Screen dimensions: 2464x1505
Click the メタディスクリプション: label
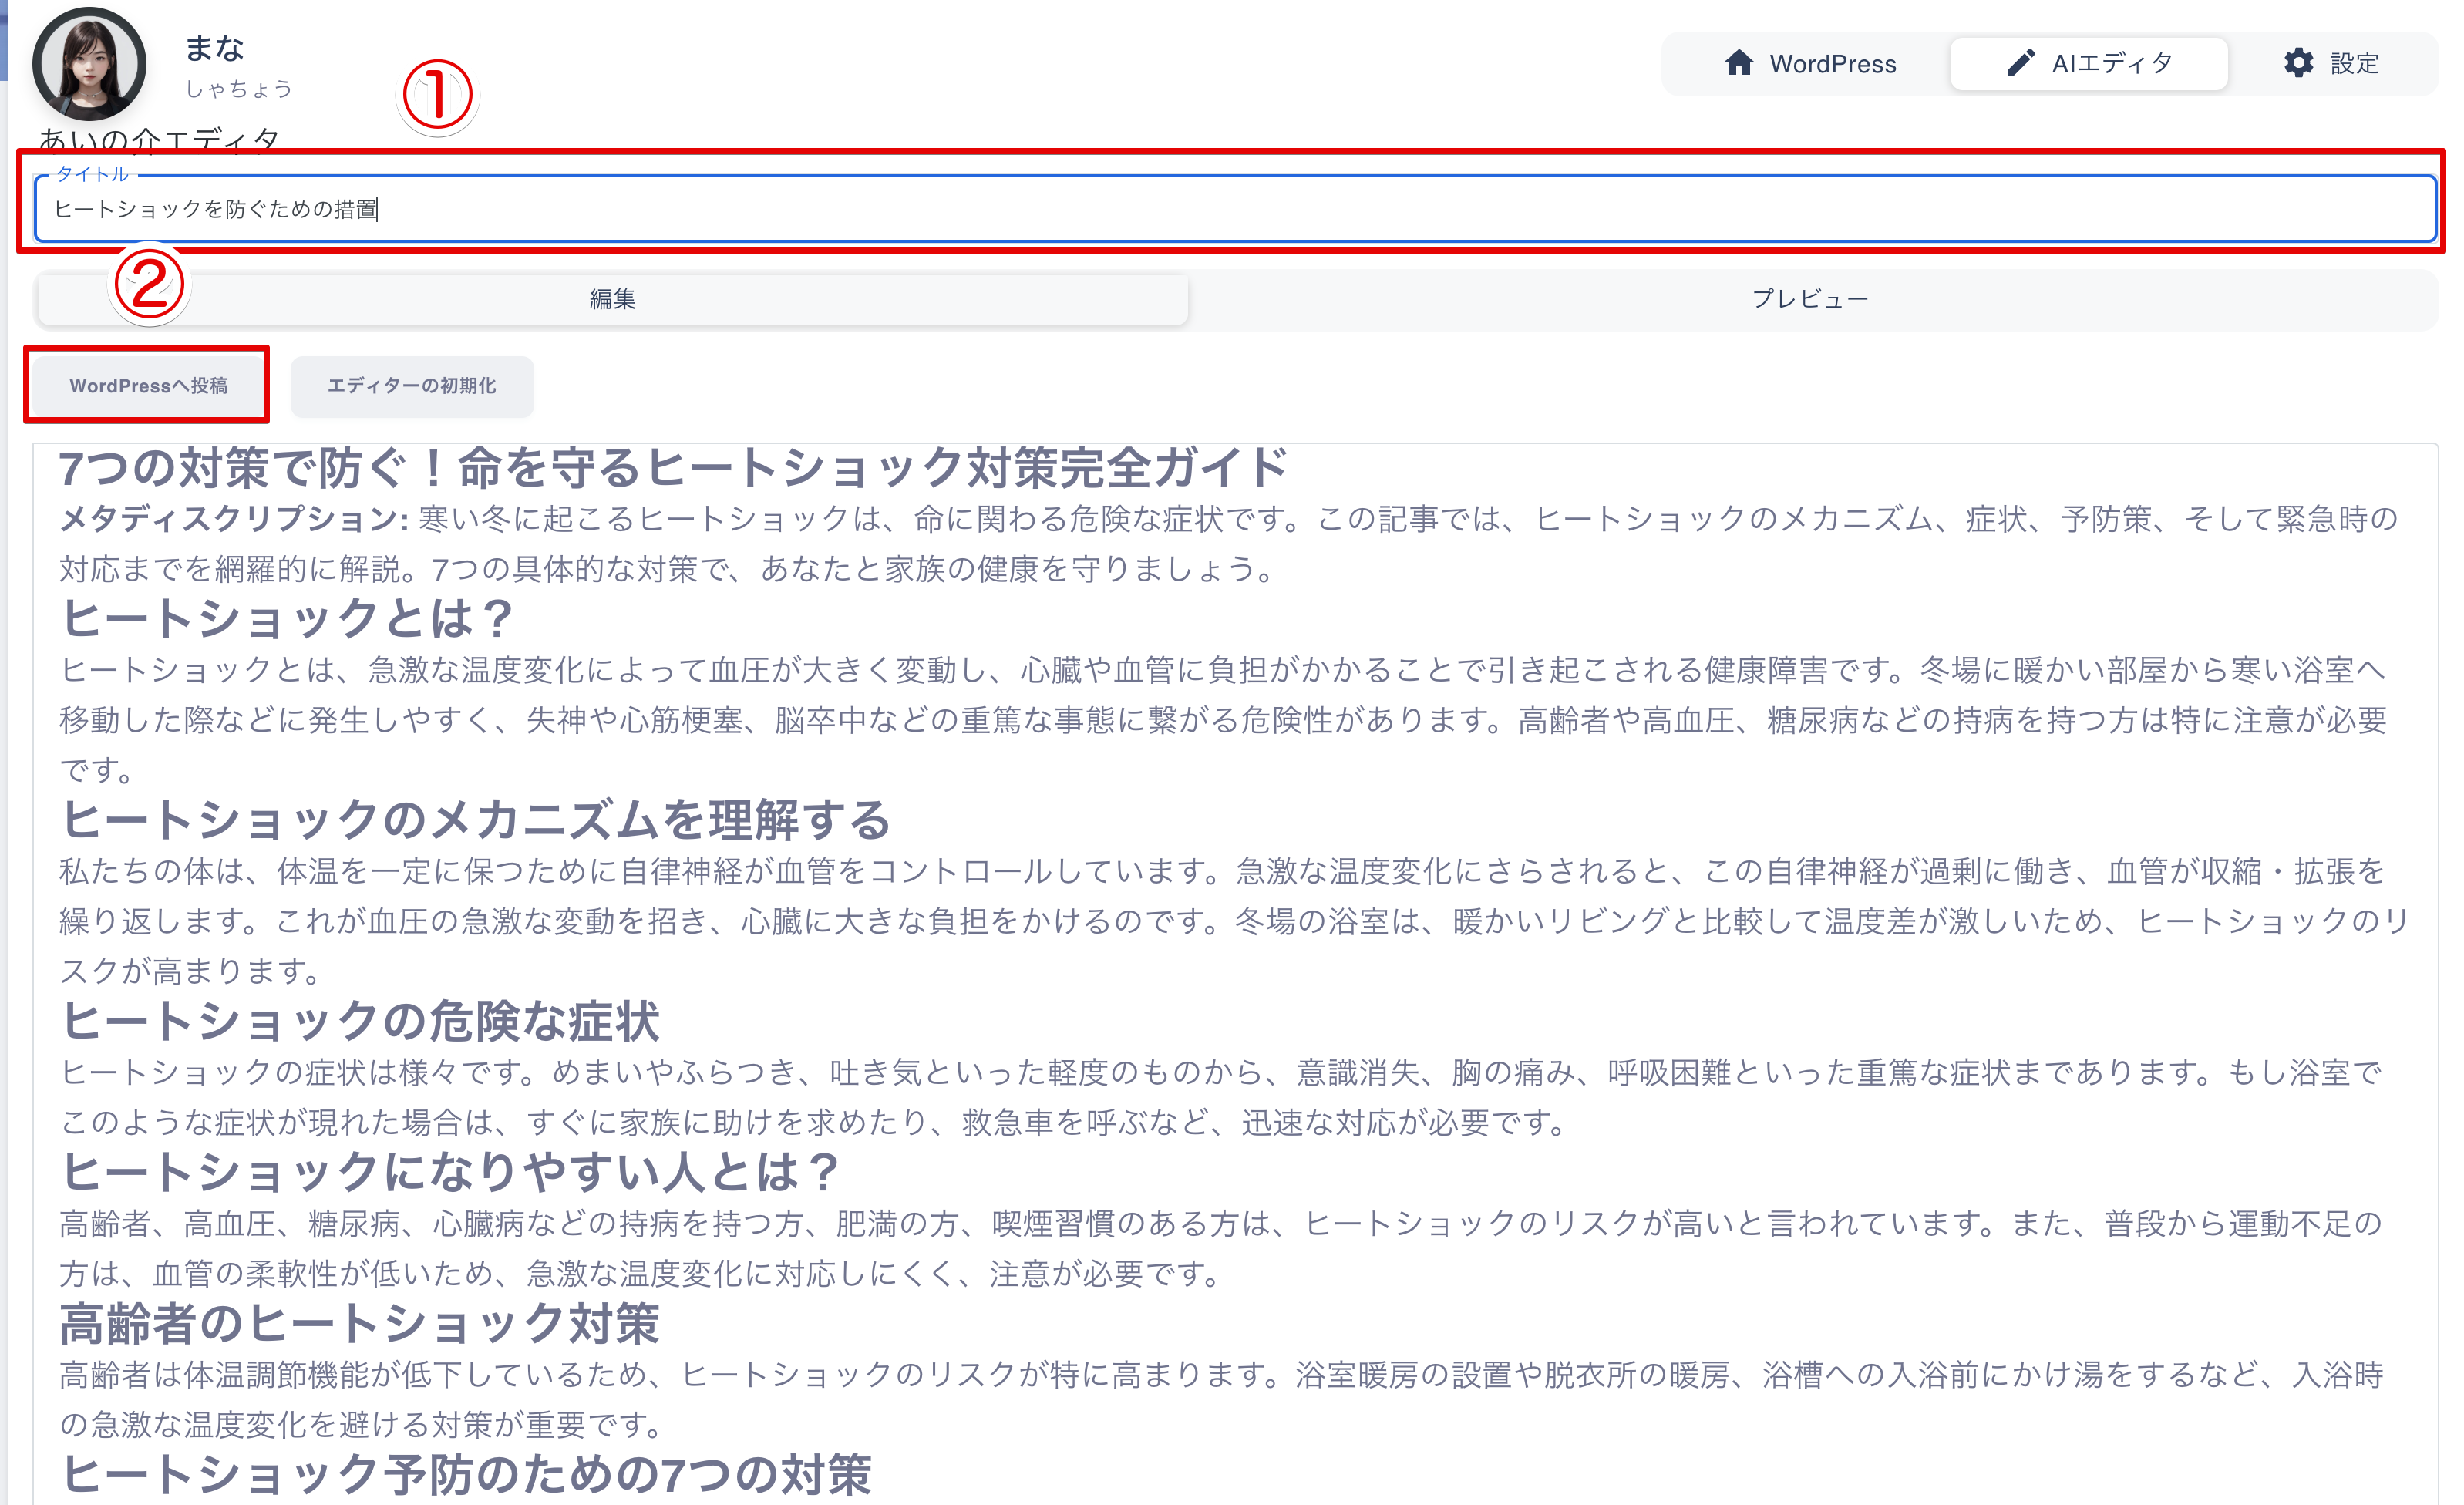coord(234,519)
